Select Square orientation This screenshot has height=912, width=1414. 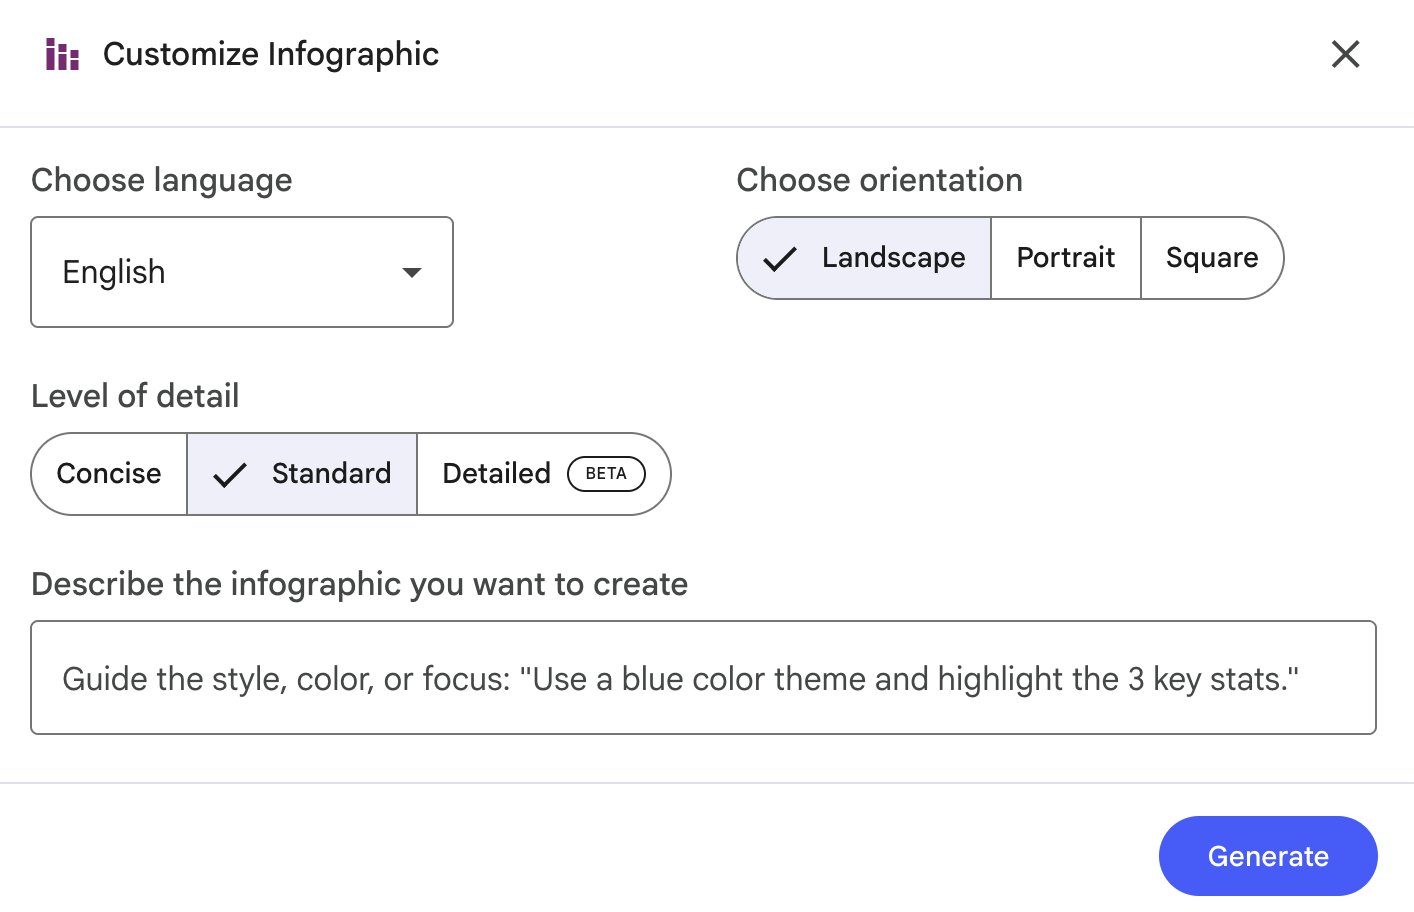1212,258
